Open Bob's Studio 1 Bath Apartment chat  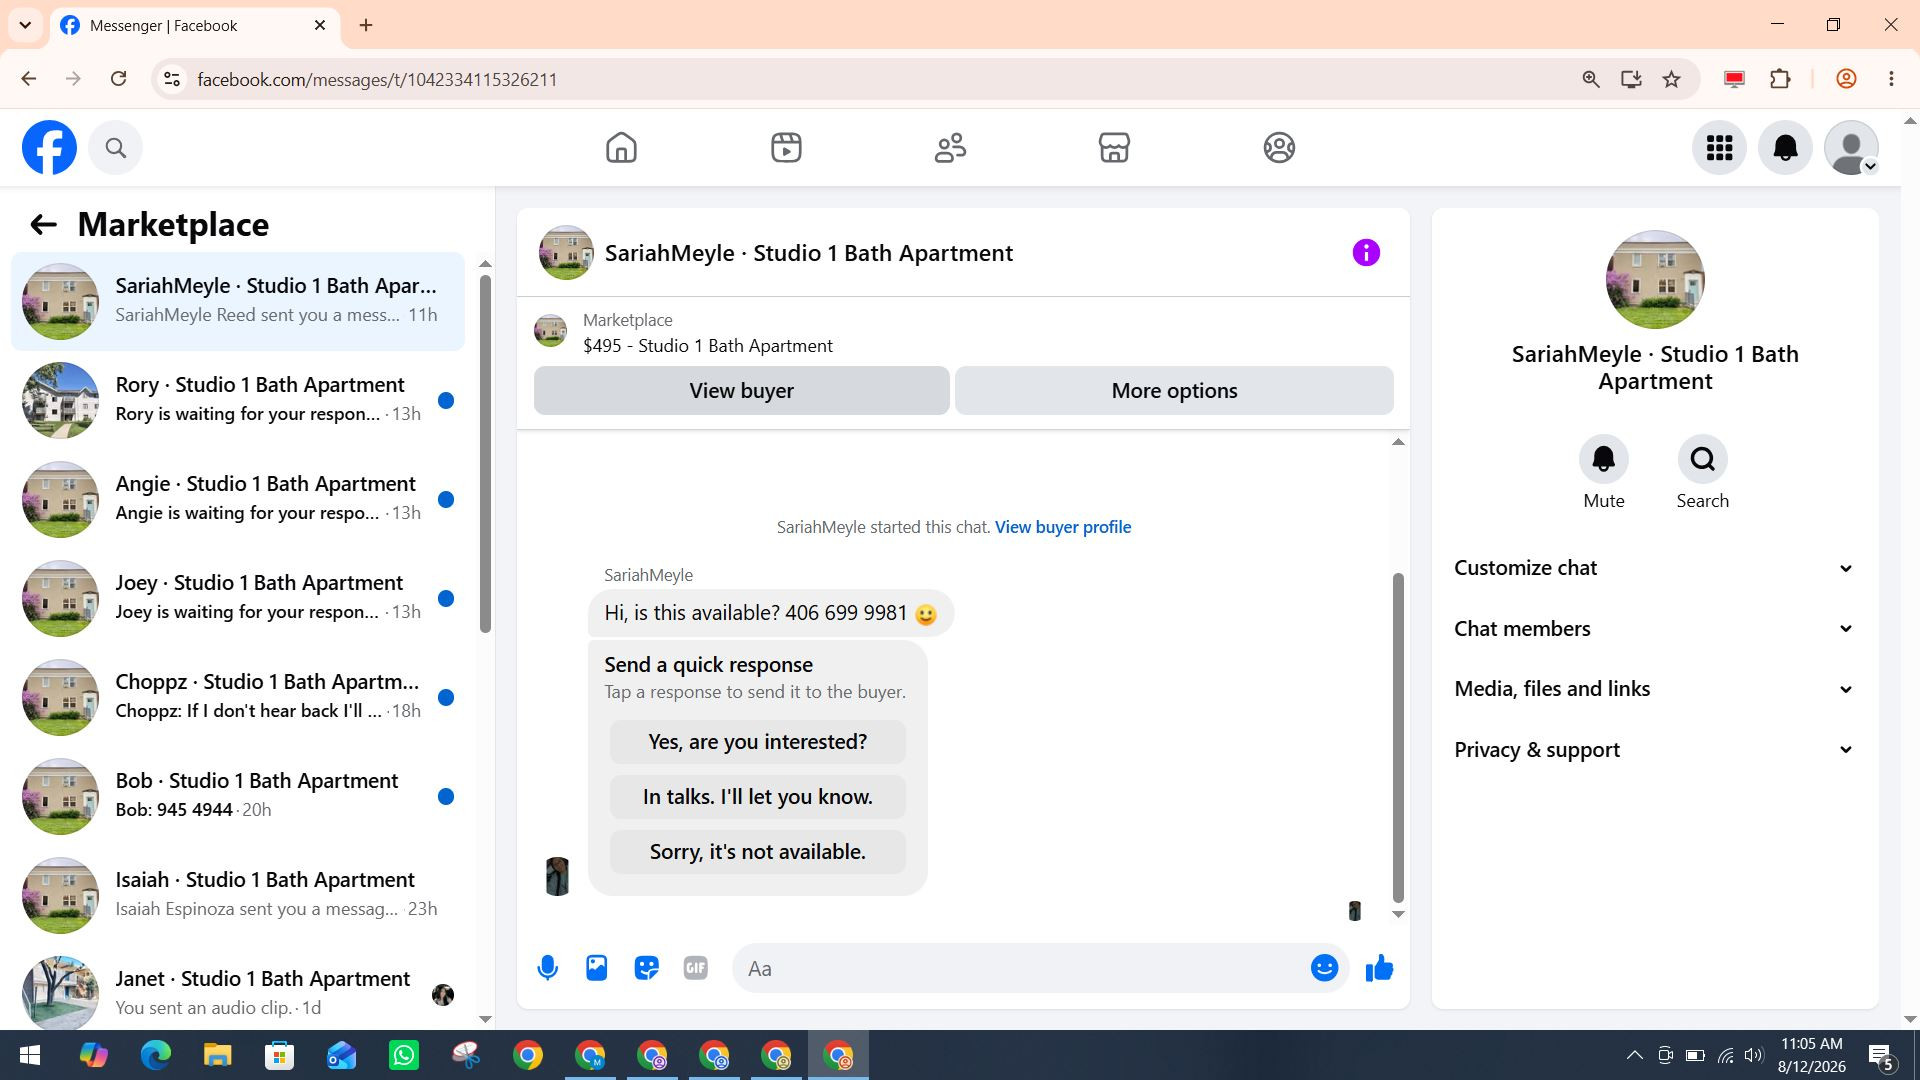pyautogui.click(x=238, y=796)
